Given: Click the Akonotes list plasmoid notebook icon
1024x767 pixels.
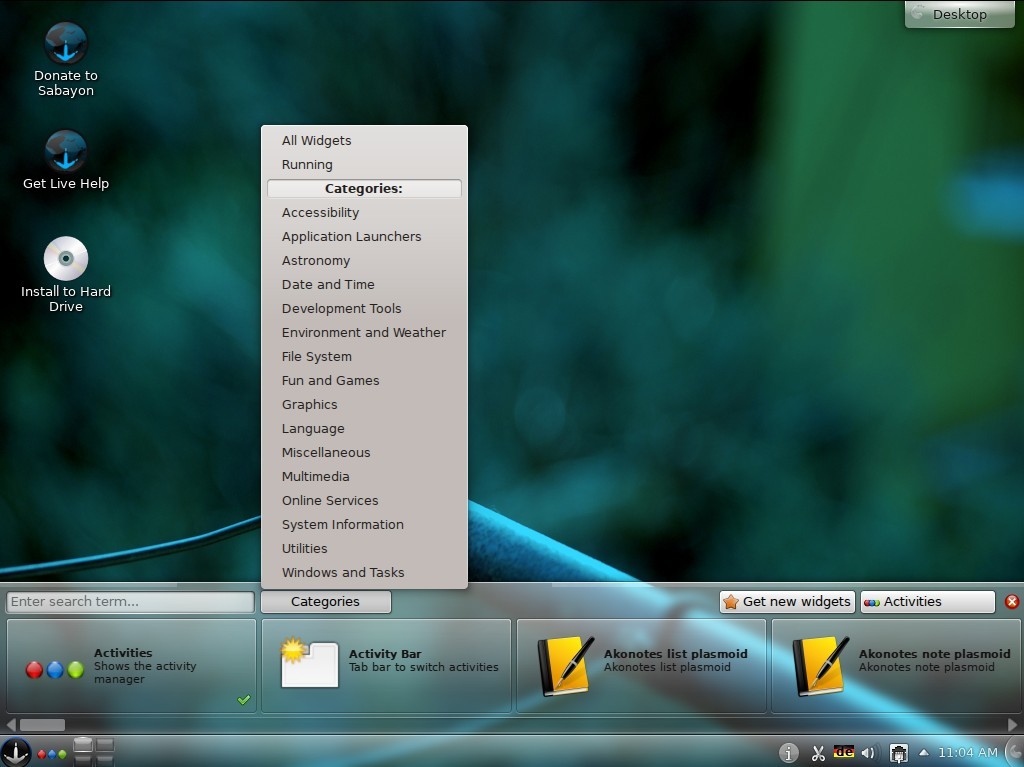Looking at the screenshot, I should click(x=566, y=666).
